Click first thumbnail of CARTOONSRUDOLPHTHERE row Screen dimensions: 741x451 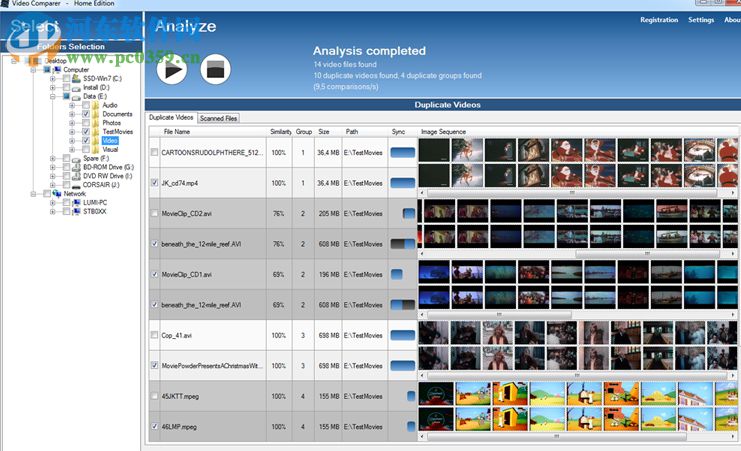(x=434, y=150)
